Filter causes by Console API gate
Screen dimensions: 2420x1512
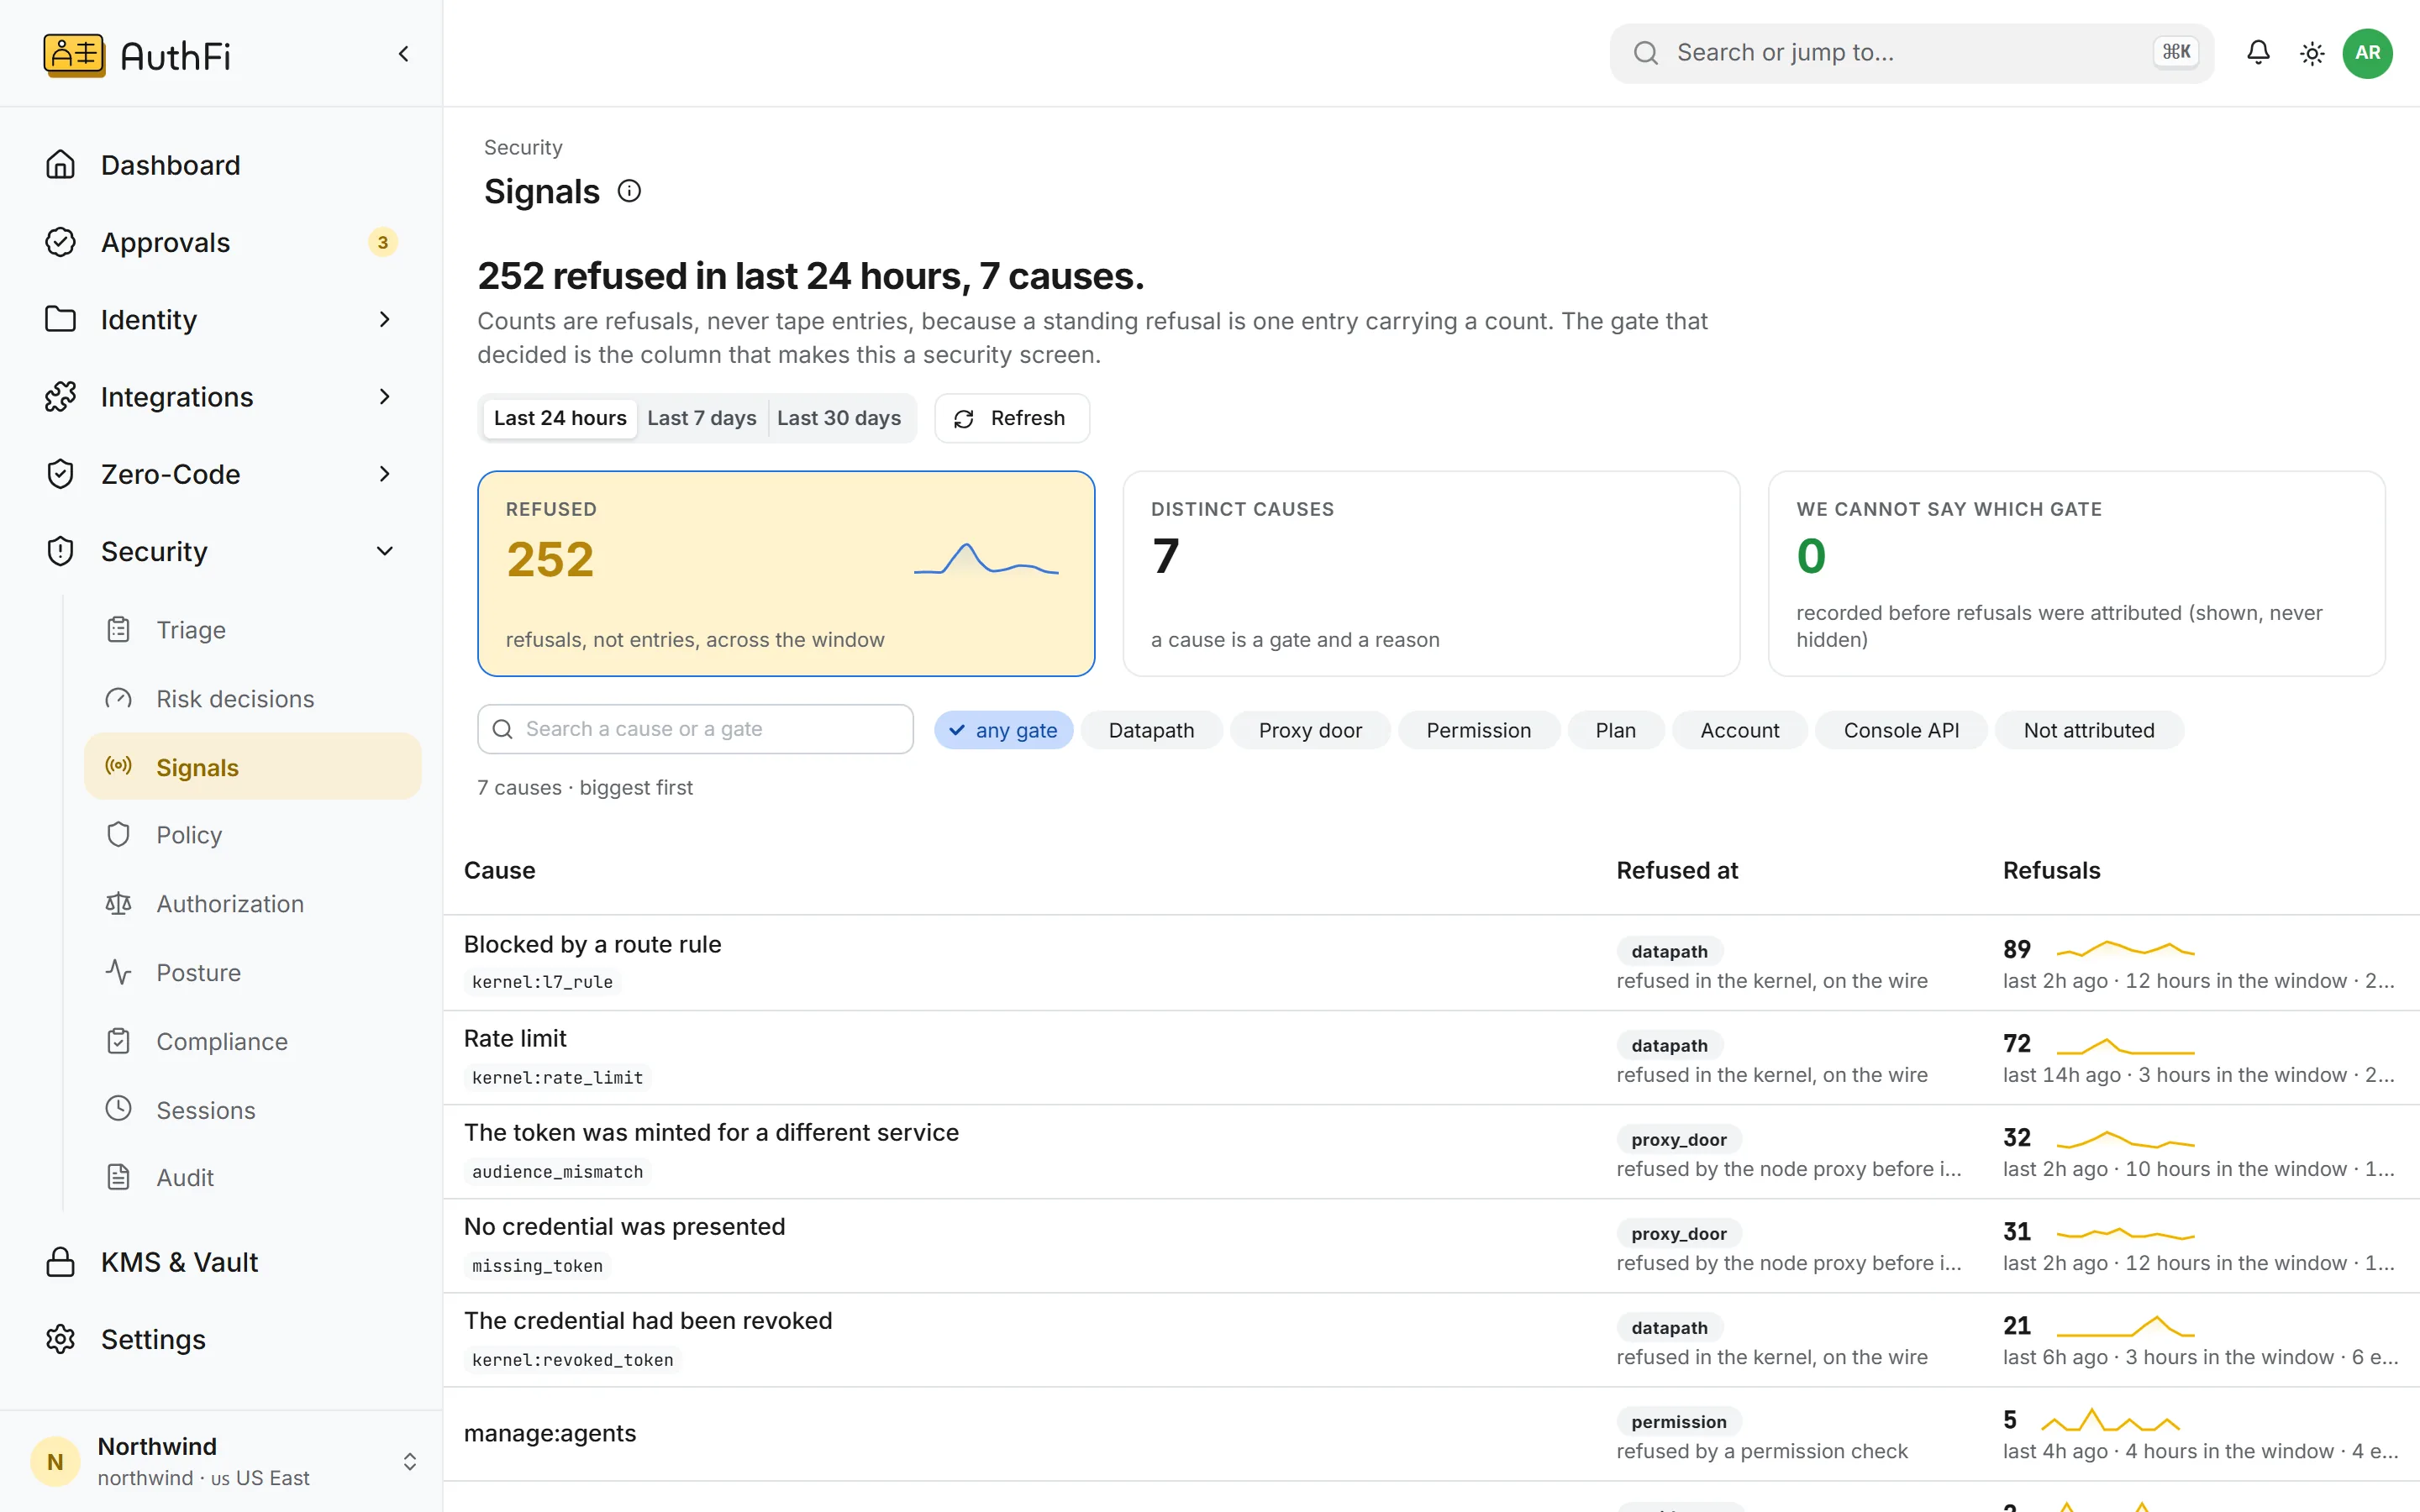click(1901, 730)
